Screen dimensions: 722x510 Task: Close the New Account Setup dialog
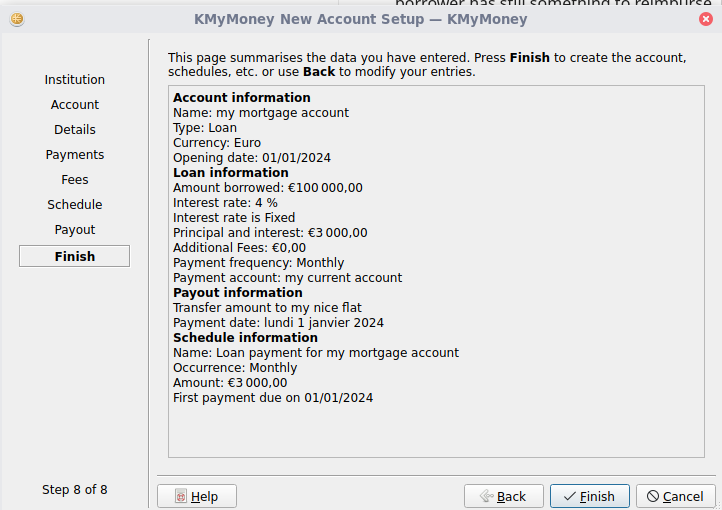[x=705, y=19]
